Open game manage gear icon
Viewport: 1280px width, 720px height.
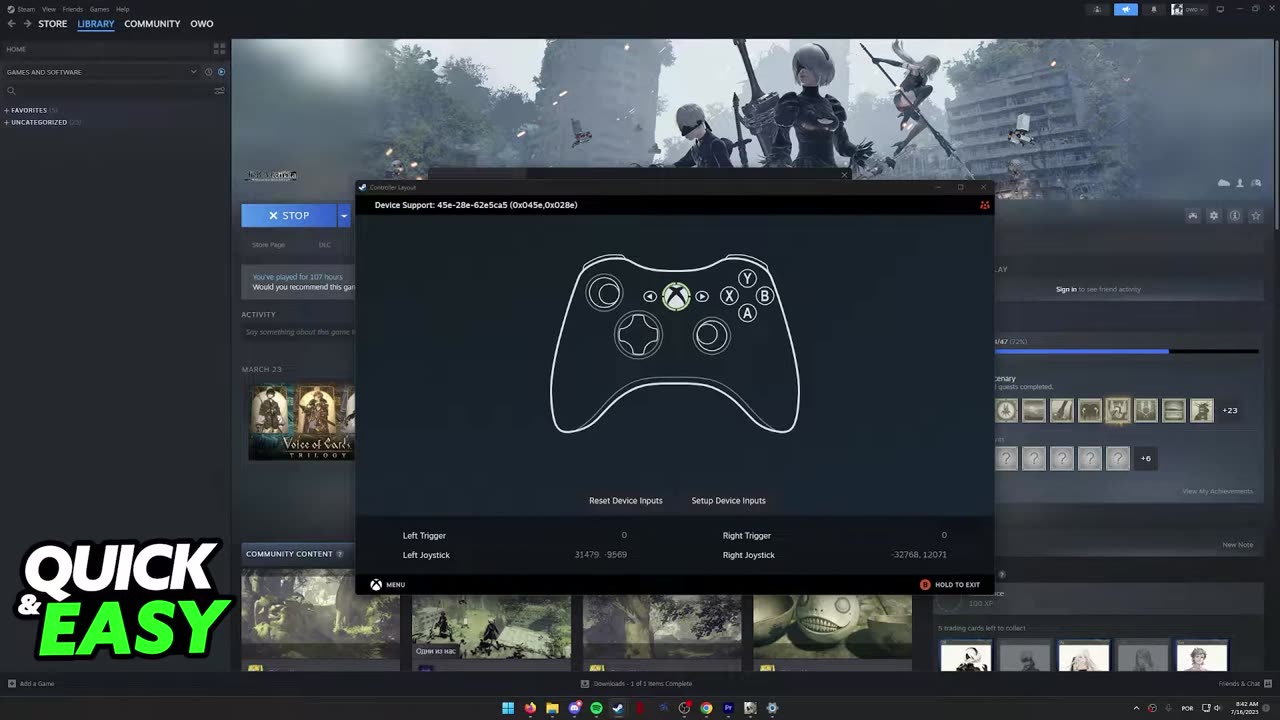click(x=1214, y=216)
